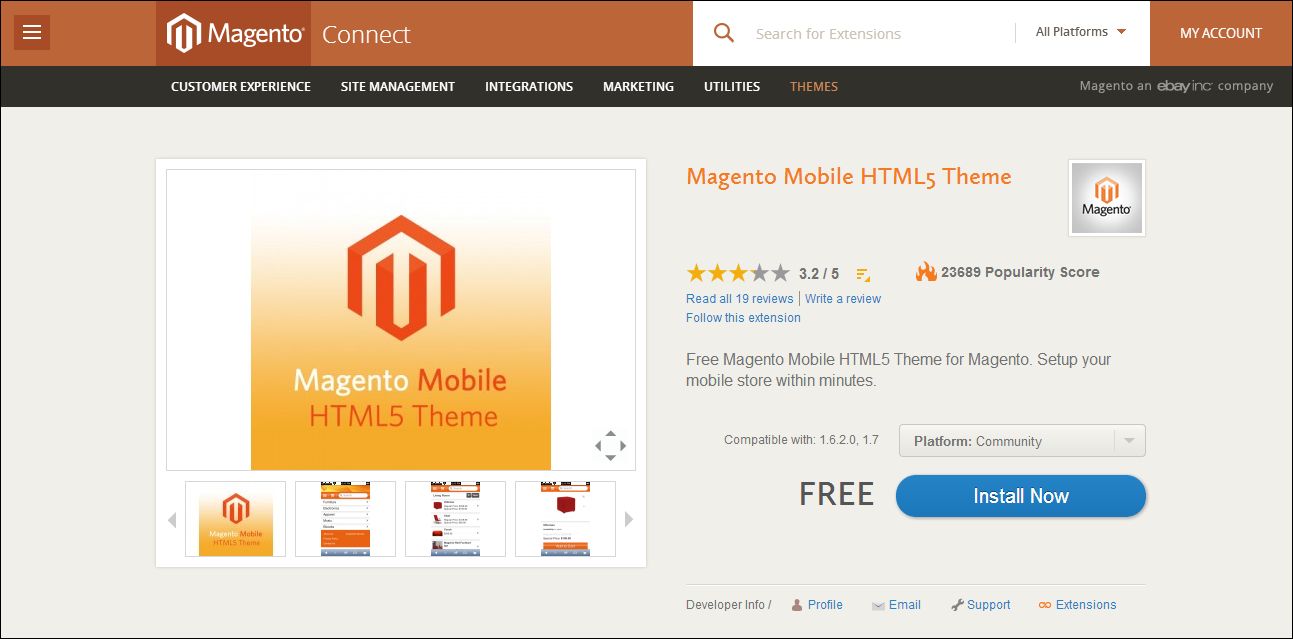Click the search magnifier icon

coord(724,33)
